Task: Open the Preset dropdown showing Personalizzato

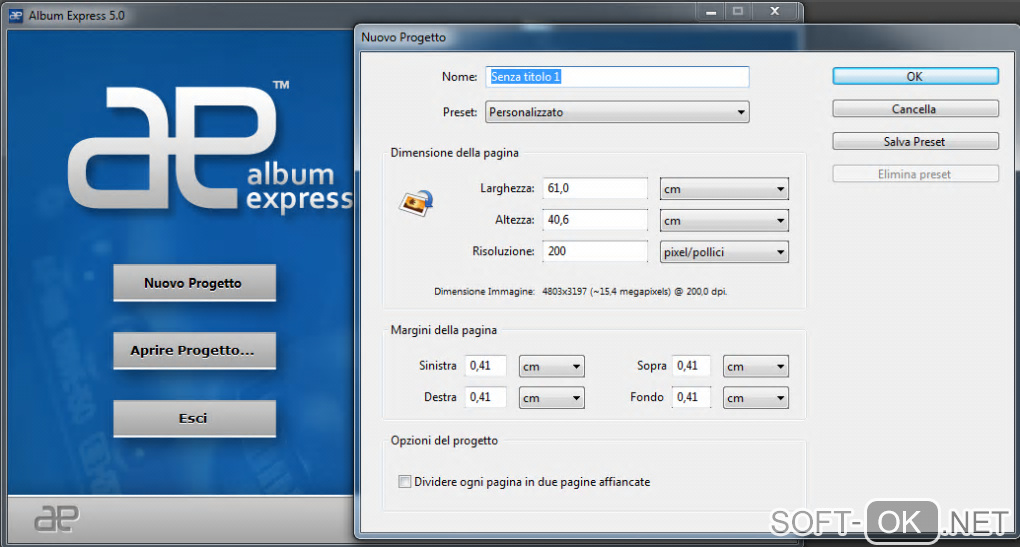Action: pos(617,112)
